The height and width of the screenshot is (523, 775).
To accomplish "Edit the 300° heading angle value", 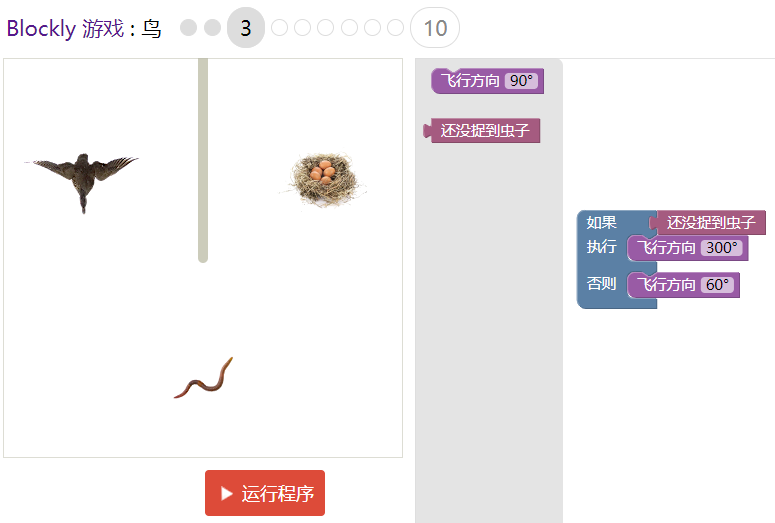I will click(722, 248).
